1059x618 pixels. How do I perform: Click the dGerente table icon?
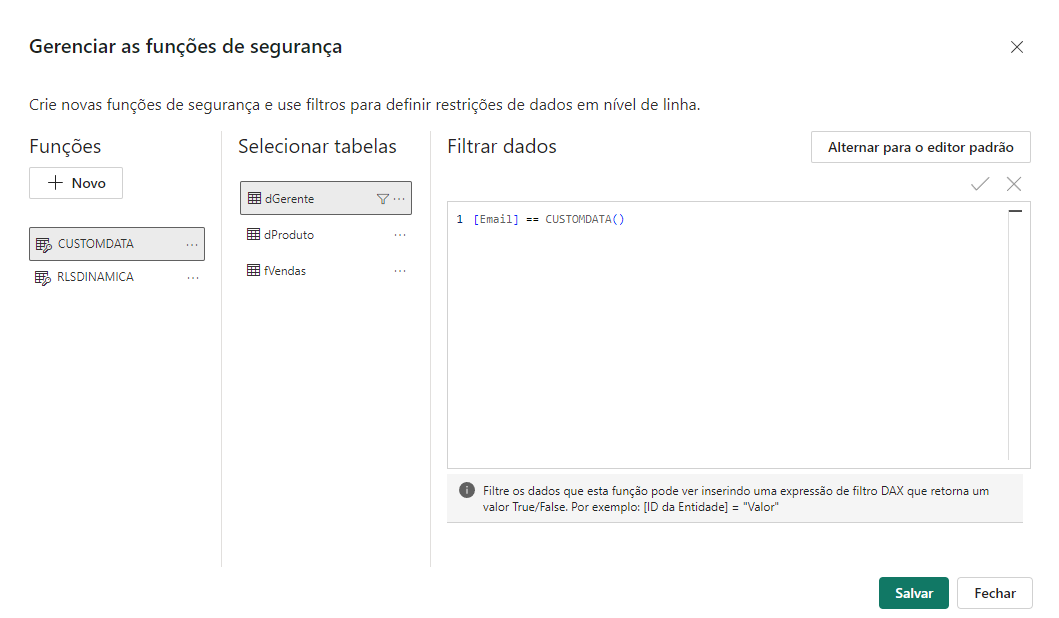[254, 199]
